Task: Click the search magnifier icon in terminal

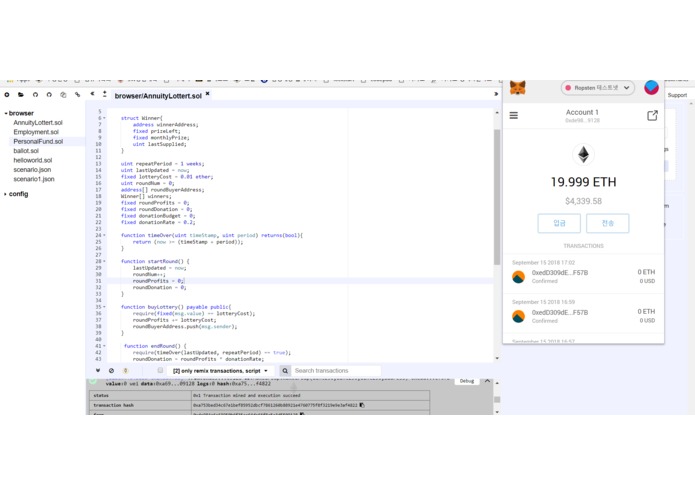Action: (285, 371)
